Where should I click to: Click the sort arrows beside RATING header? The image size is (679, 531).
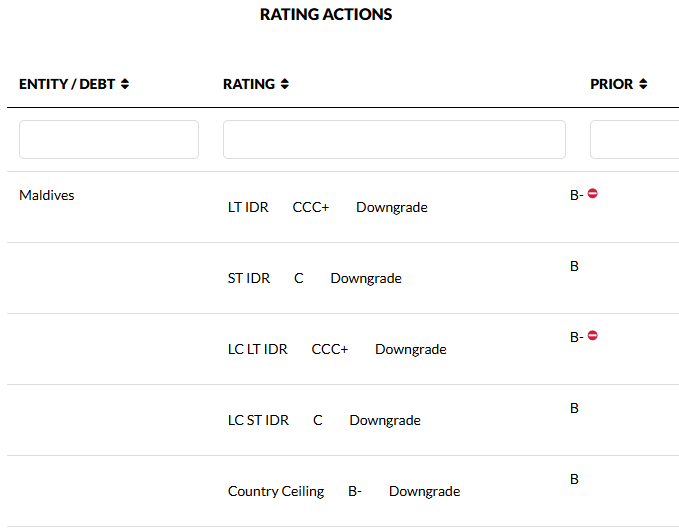pyautogui.click(x=285, y=85)
